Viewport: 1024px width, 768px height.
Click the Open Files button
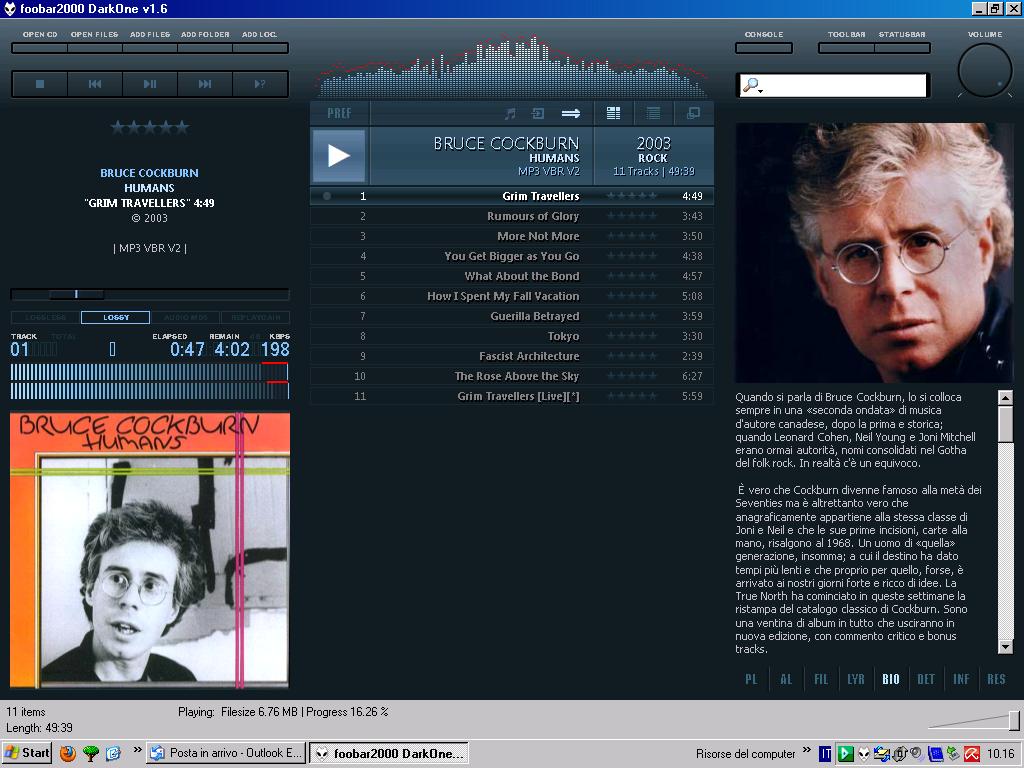click(95, 48)
